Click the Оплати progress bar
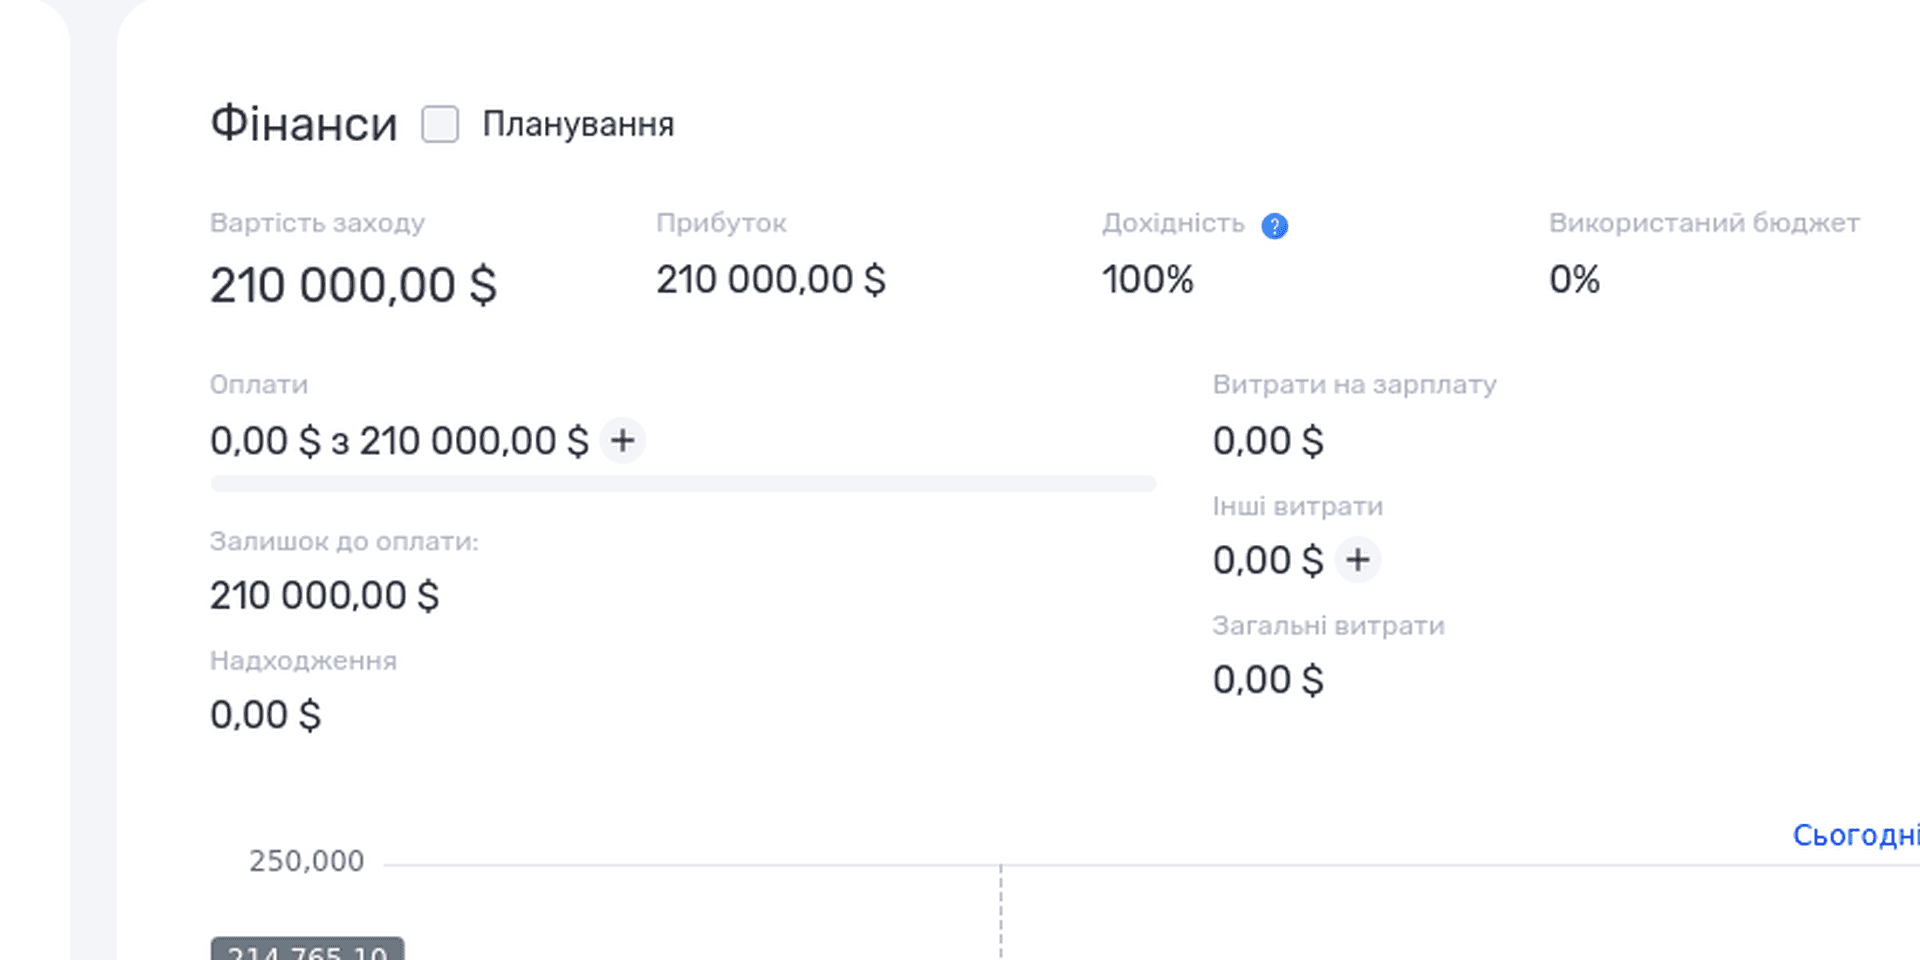 [683, 484]
